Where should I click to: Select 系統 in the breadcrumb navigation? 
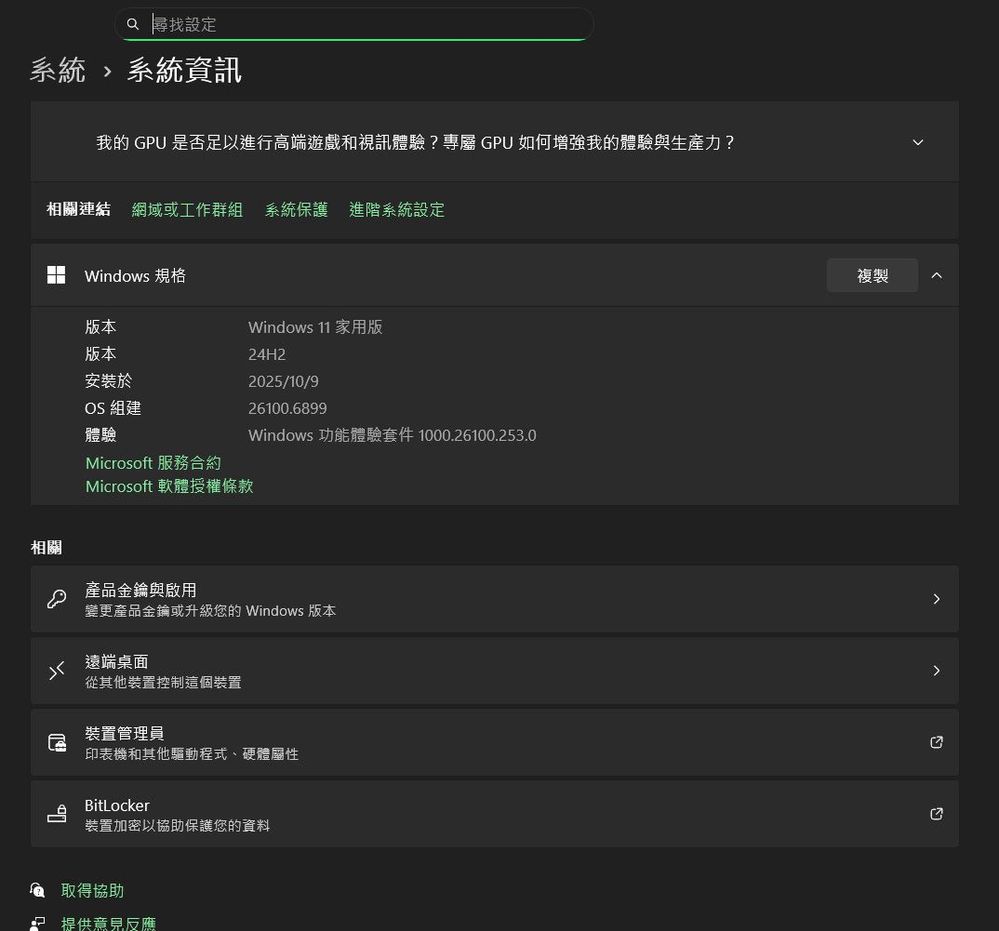pyautogui.click(x=57, y=70)
